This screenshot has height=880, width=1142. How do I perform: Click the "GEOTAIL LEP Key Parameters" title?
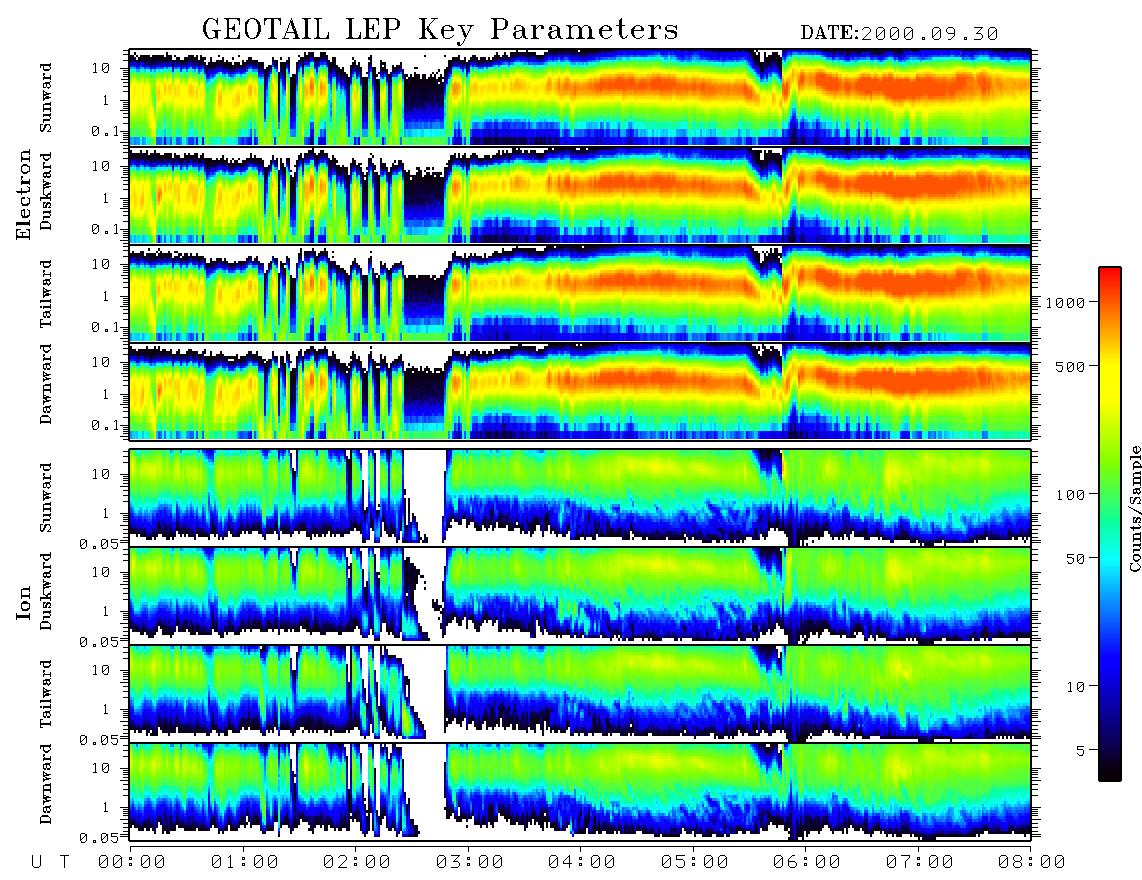(440, 30)
